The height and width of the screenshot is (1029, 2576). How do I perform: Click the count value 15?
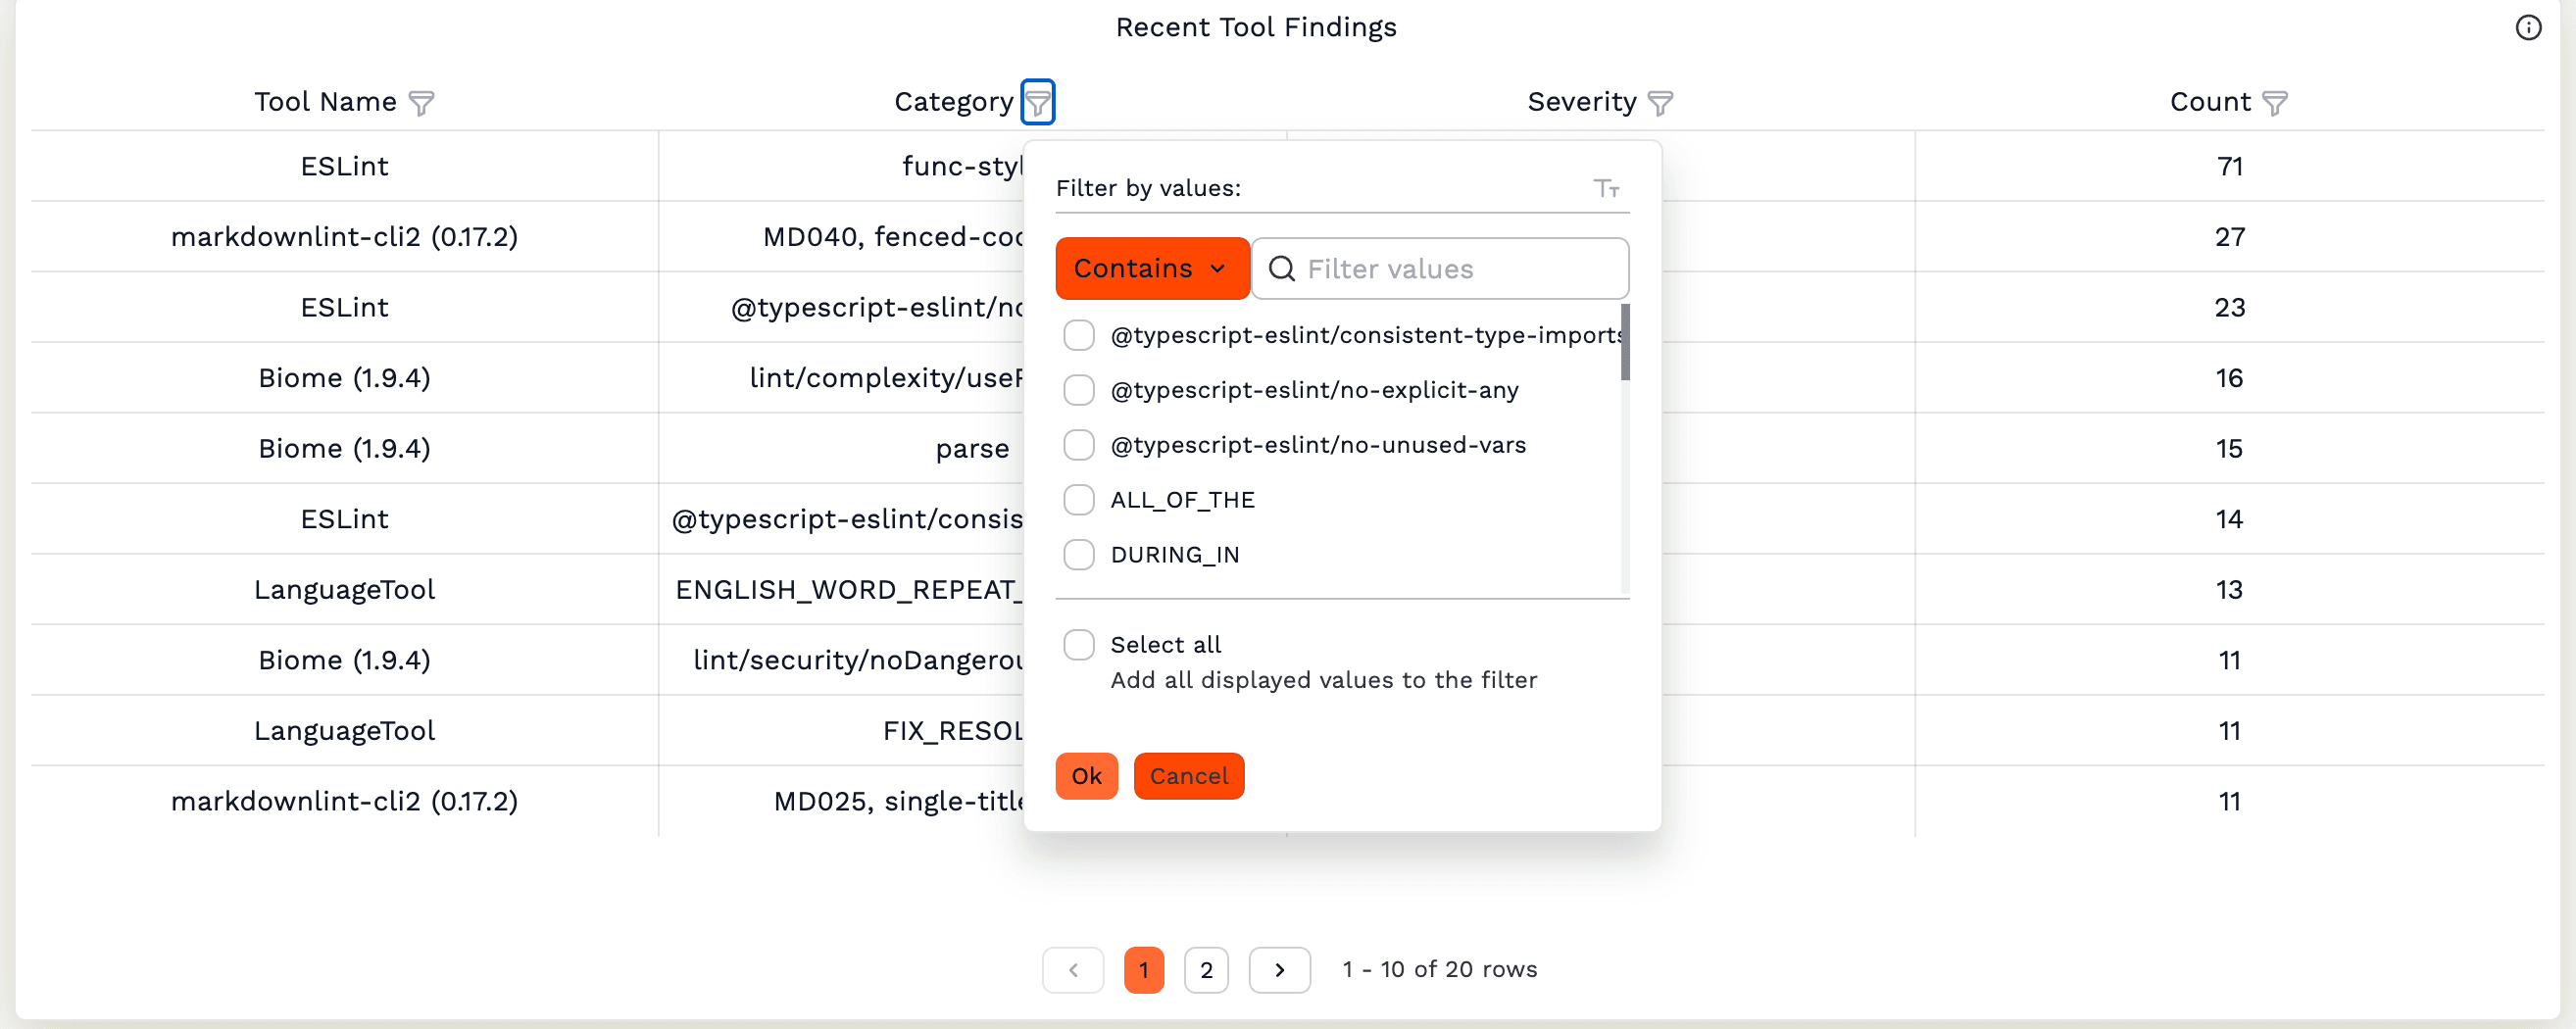[x=2229, y=449]
